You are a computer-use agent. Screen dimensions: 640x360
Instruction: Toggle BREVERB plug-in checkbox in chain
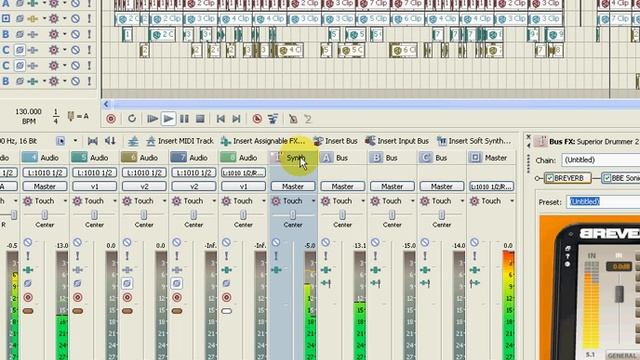[x=550, y=178]
